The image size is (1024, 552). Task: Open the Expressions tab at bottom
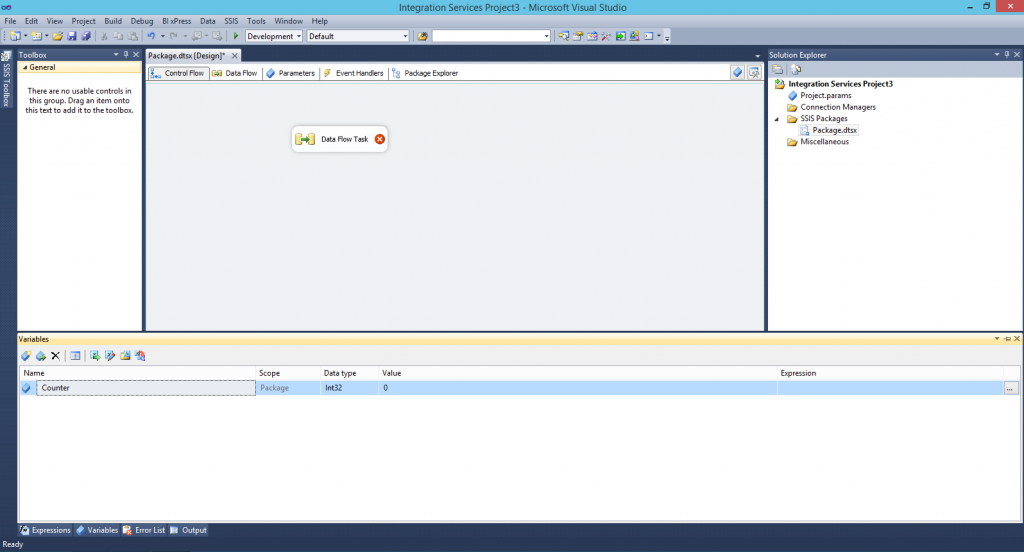click(x=45, y=530)
